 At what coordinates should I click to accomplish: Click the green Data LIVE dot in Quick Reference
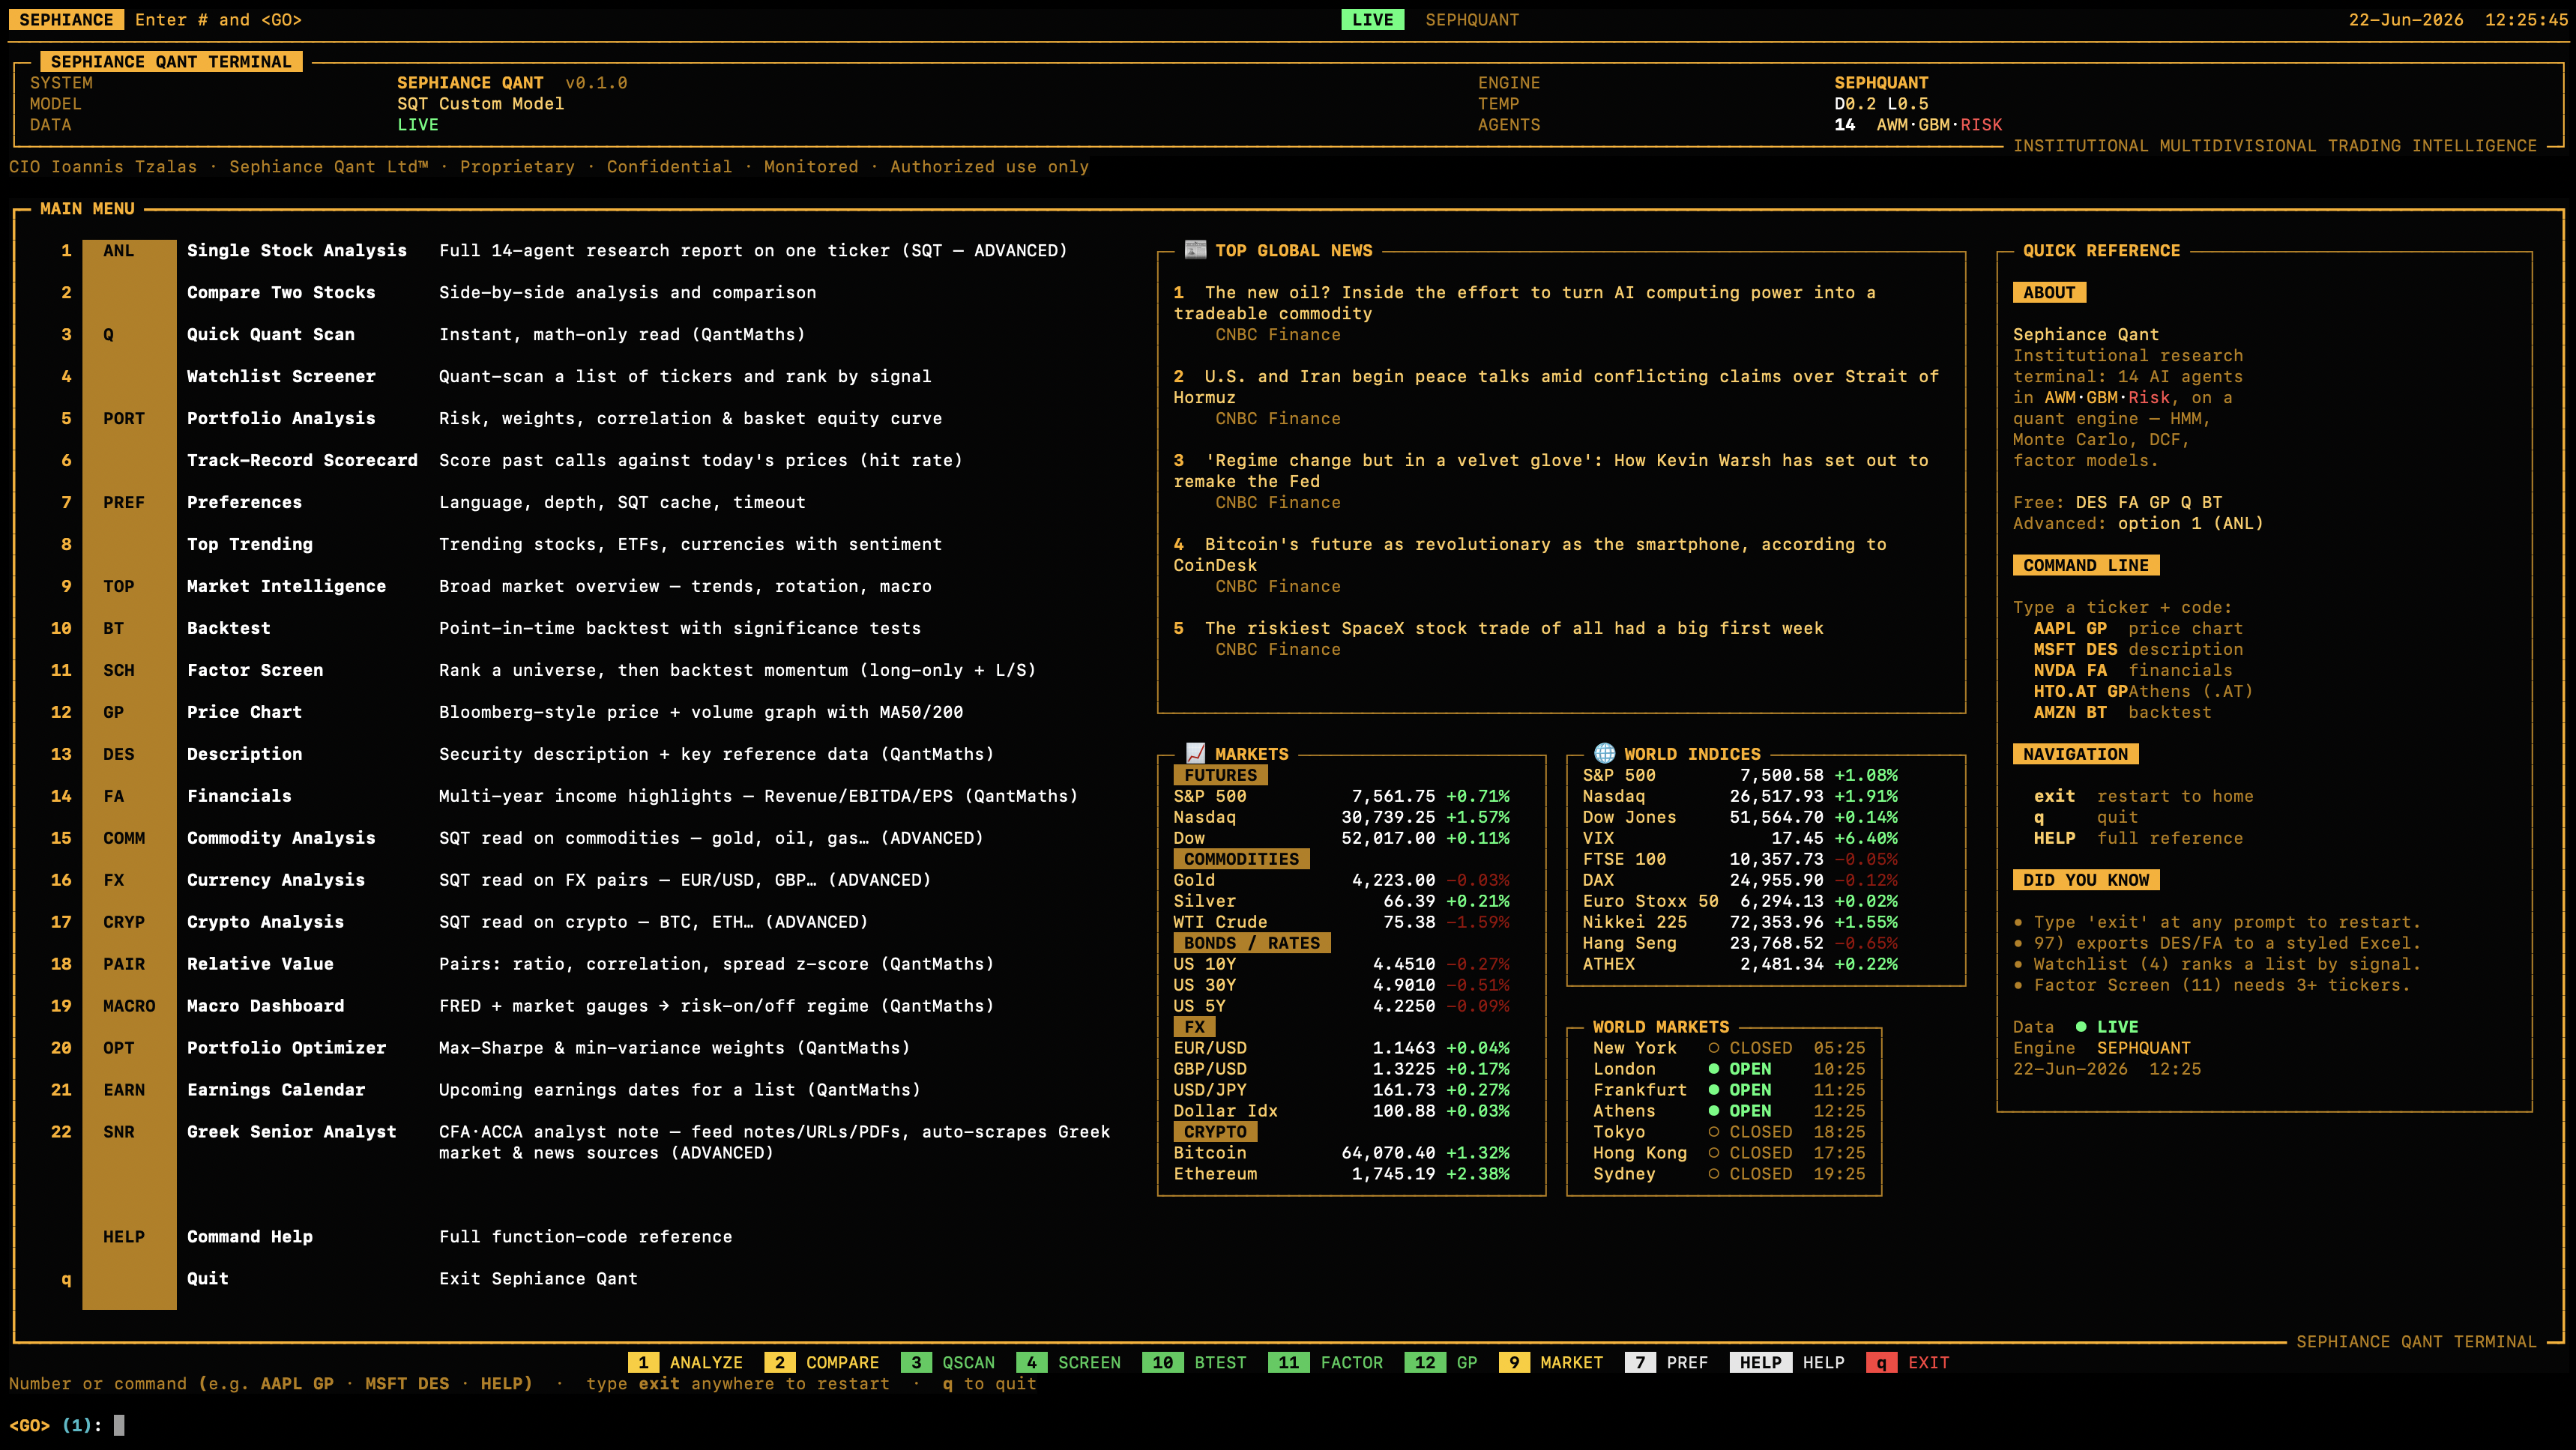pyautogui.click(x=2080, y=1027)
